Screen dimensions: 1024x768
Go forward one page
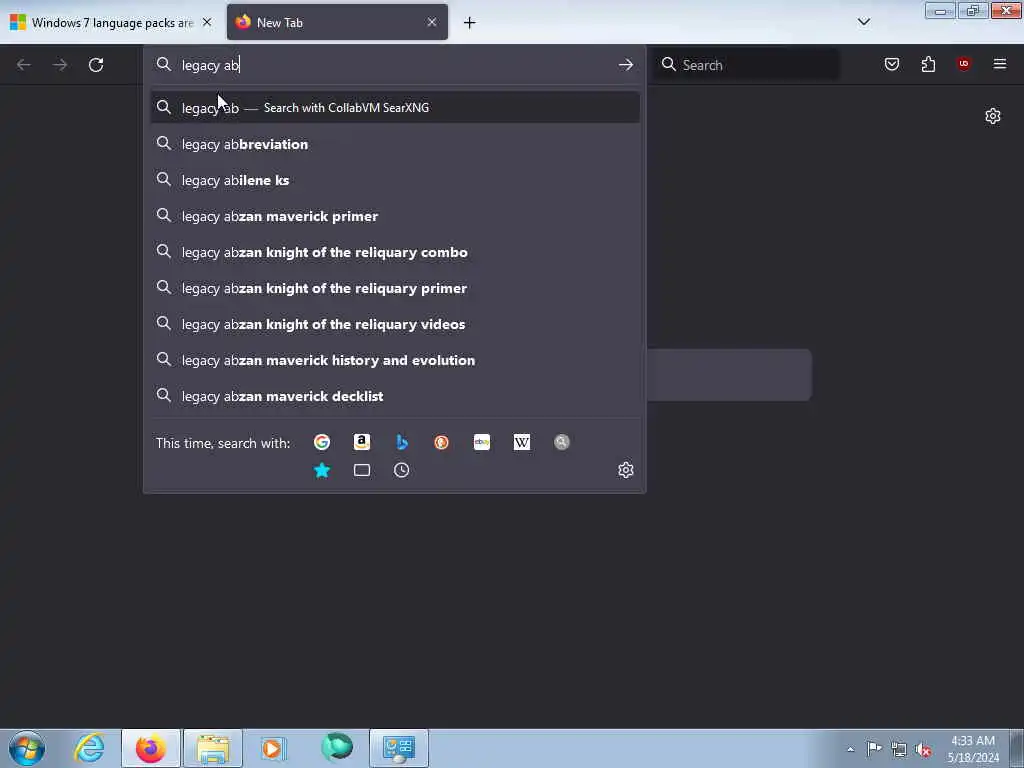pyautogui.click(x=60, y=65)
